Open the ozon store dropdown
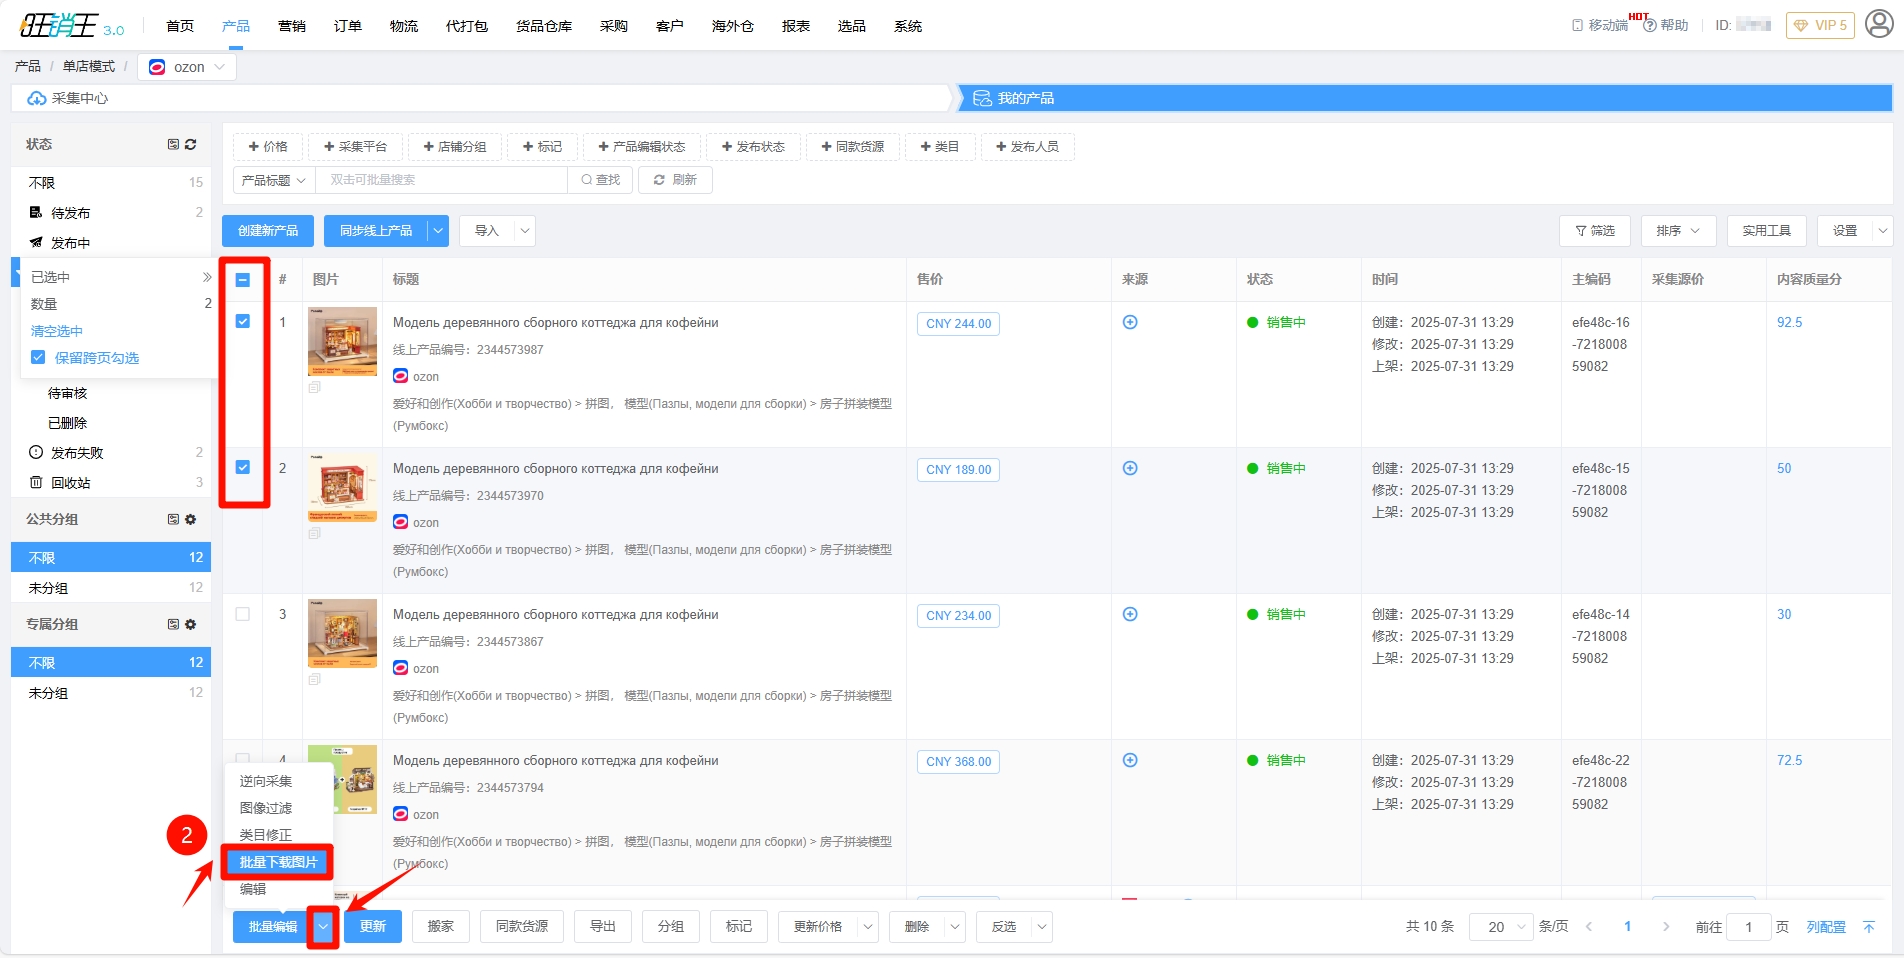 (x=187, y=67)
